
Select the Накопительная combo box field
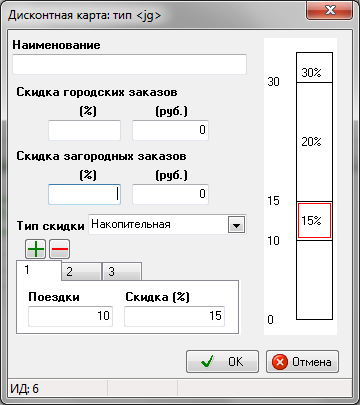coord(167,224)
